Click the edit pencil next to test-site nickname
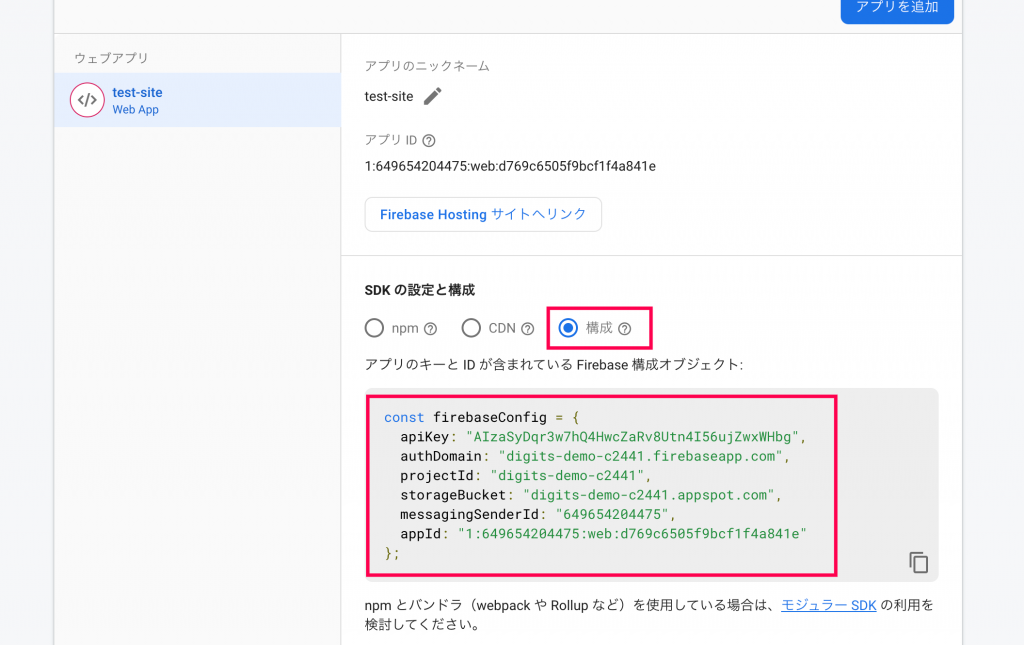 (432, 96)
